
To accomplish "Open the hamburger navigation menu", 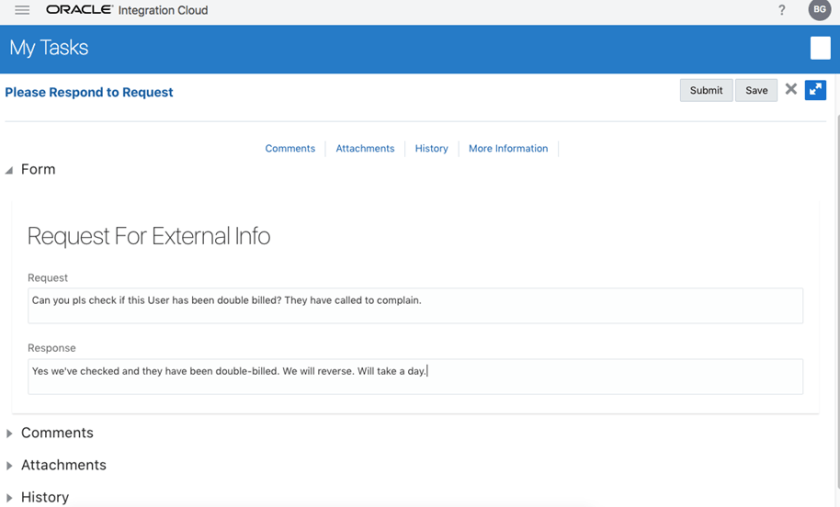I will coord(22,10).
